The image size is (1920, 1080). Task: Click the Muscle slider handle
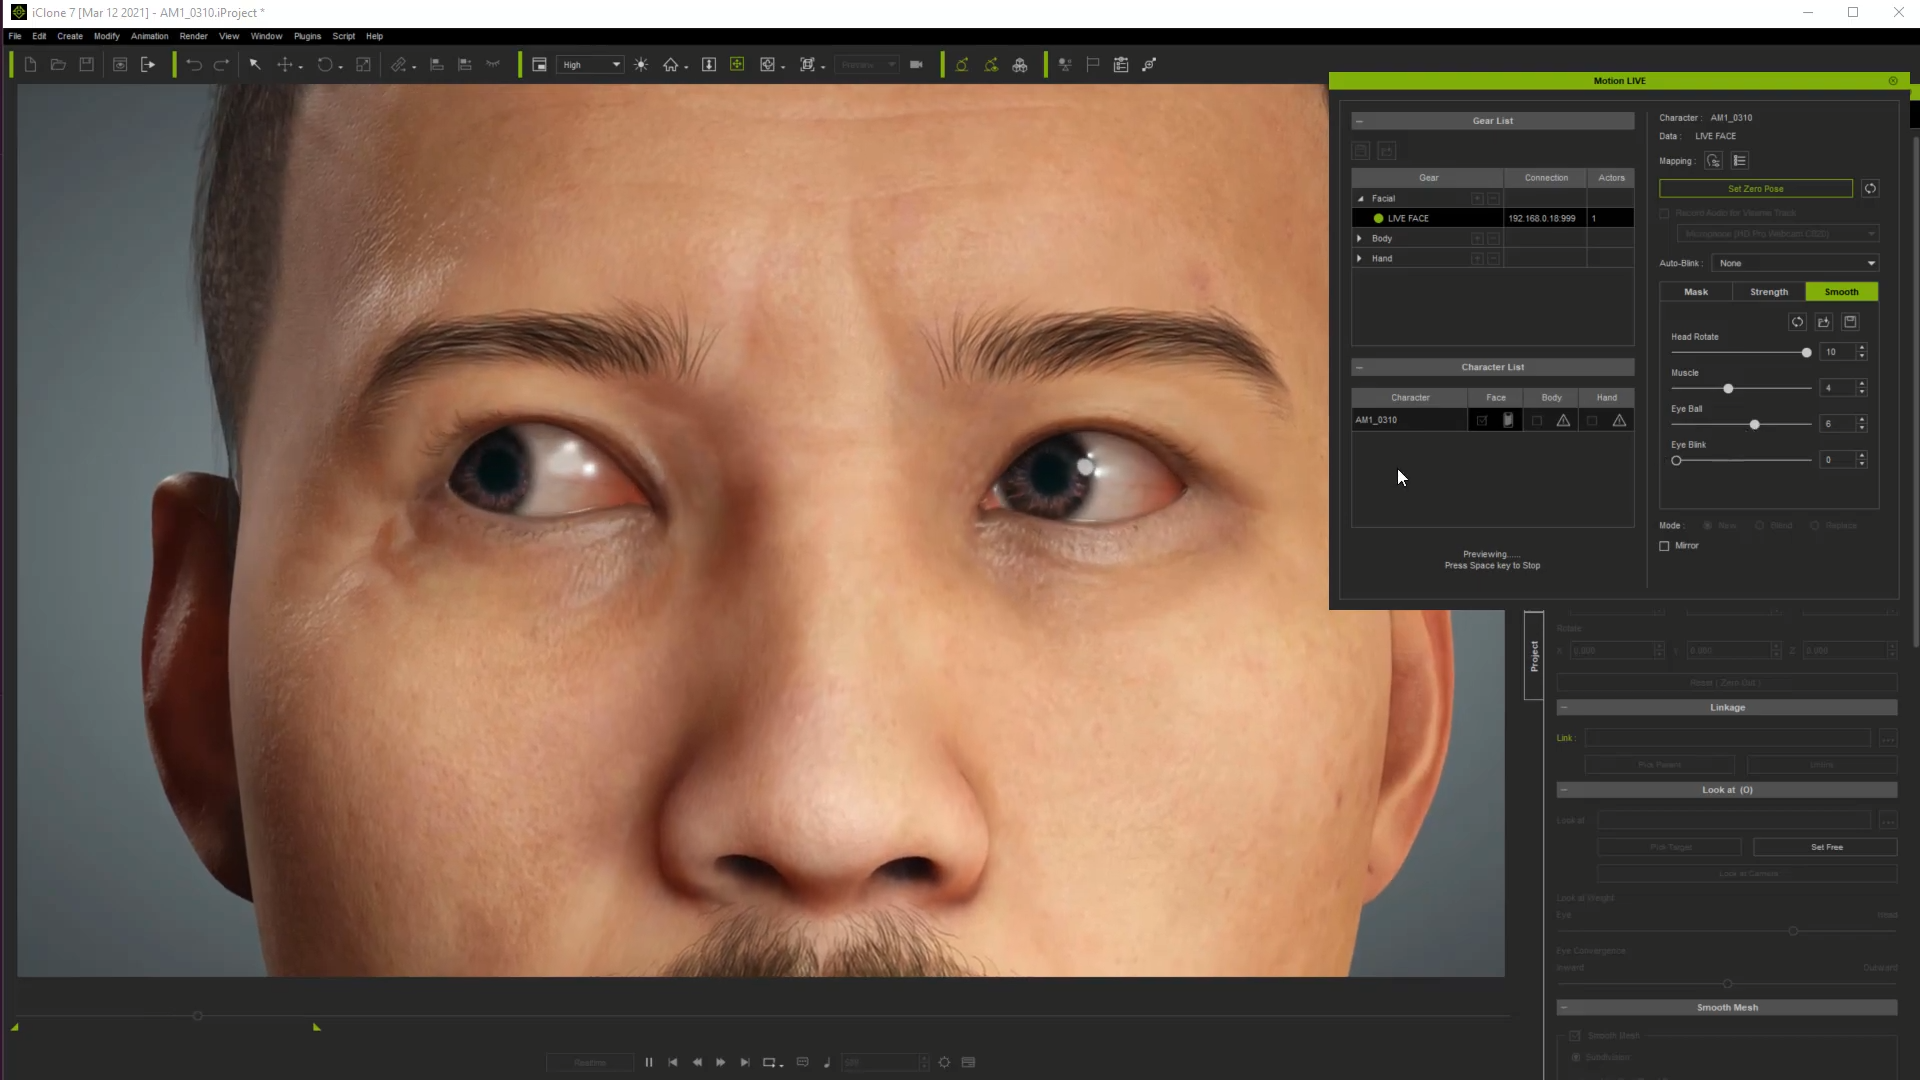1728,389
